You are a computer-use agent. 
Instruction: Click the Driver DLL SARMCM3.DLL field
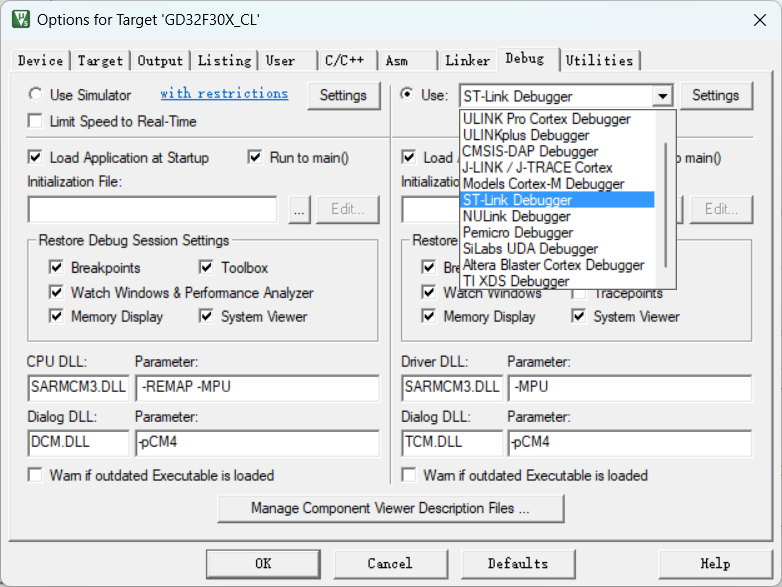click(452, 388)
